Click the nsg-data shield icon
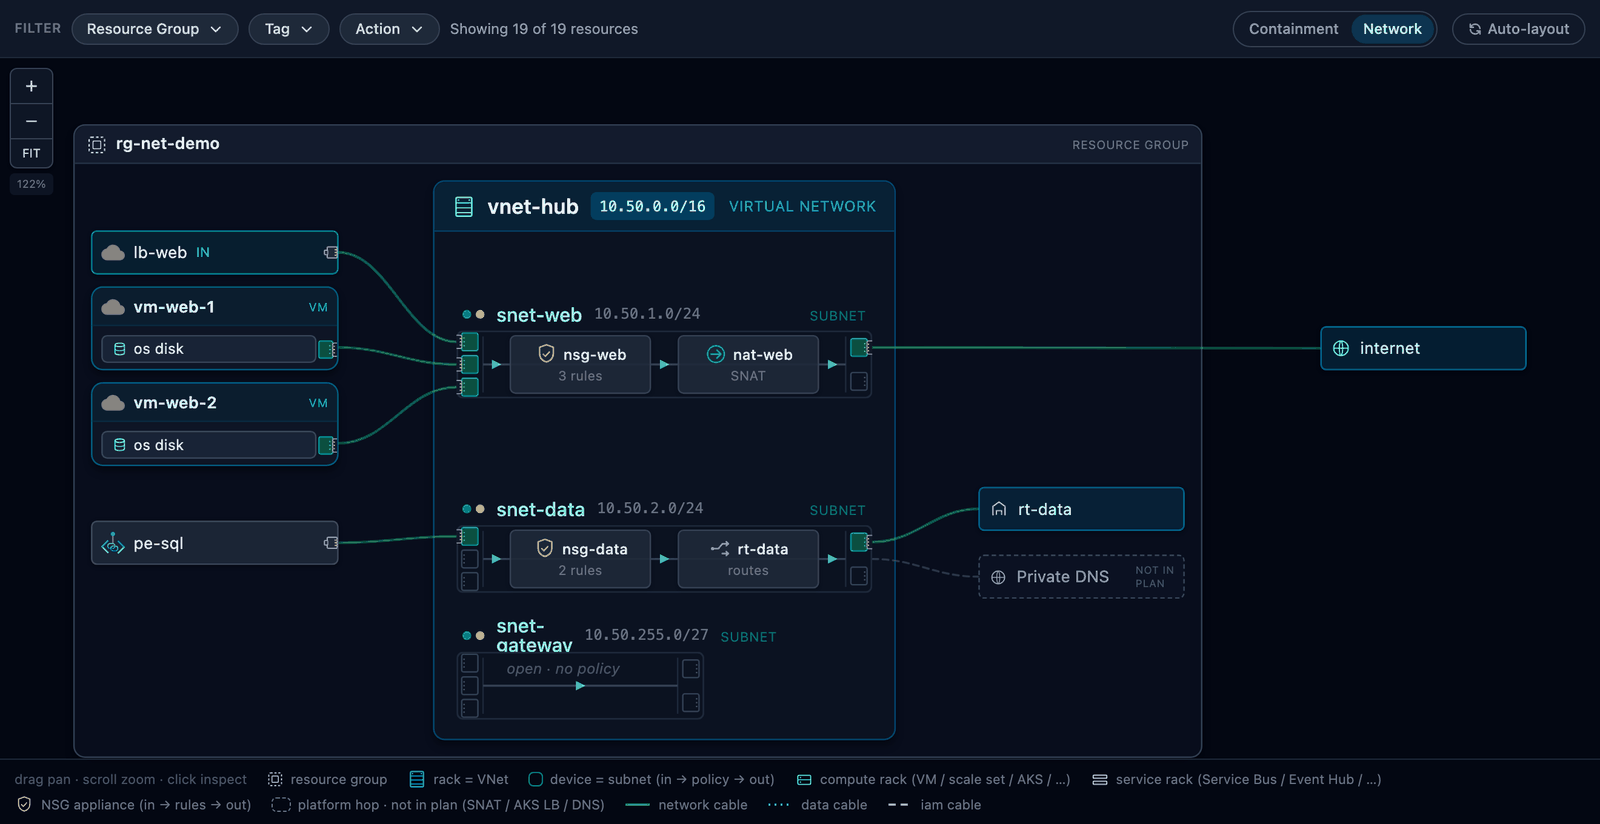 coord(545,548)
